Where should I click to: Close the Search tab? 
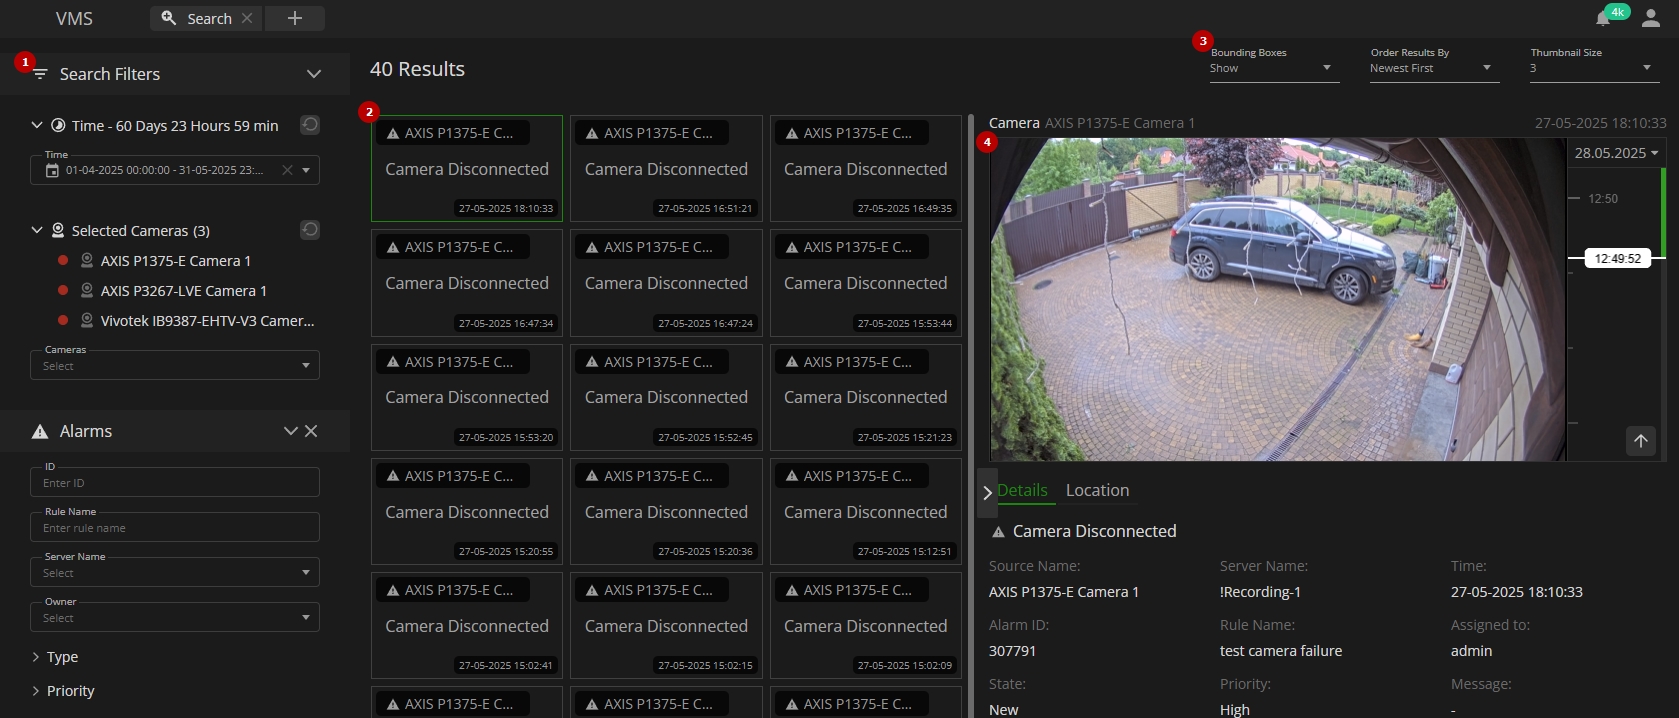pos(247,18)
